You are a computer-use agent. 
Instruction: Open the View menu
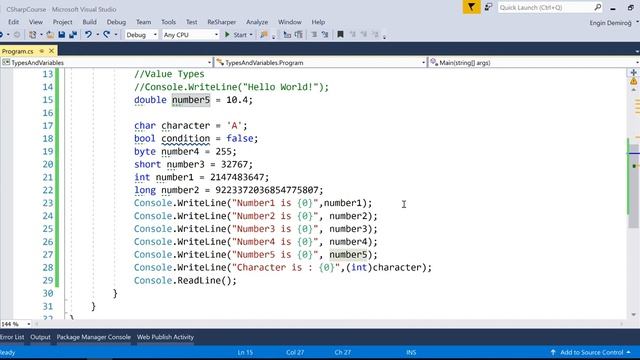click(x=36, y=22)
